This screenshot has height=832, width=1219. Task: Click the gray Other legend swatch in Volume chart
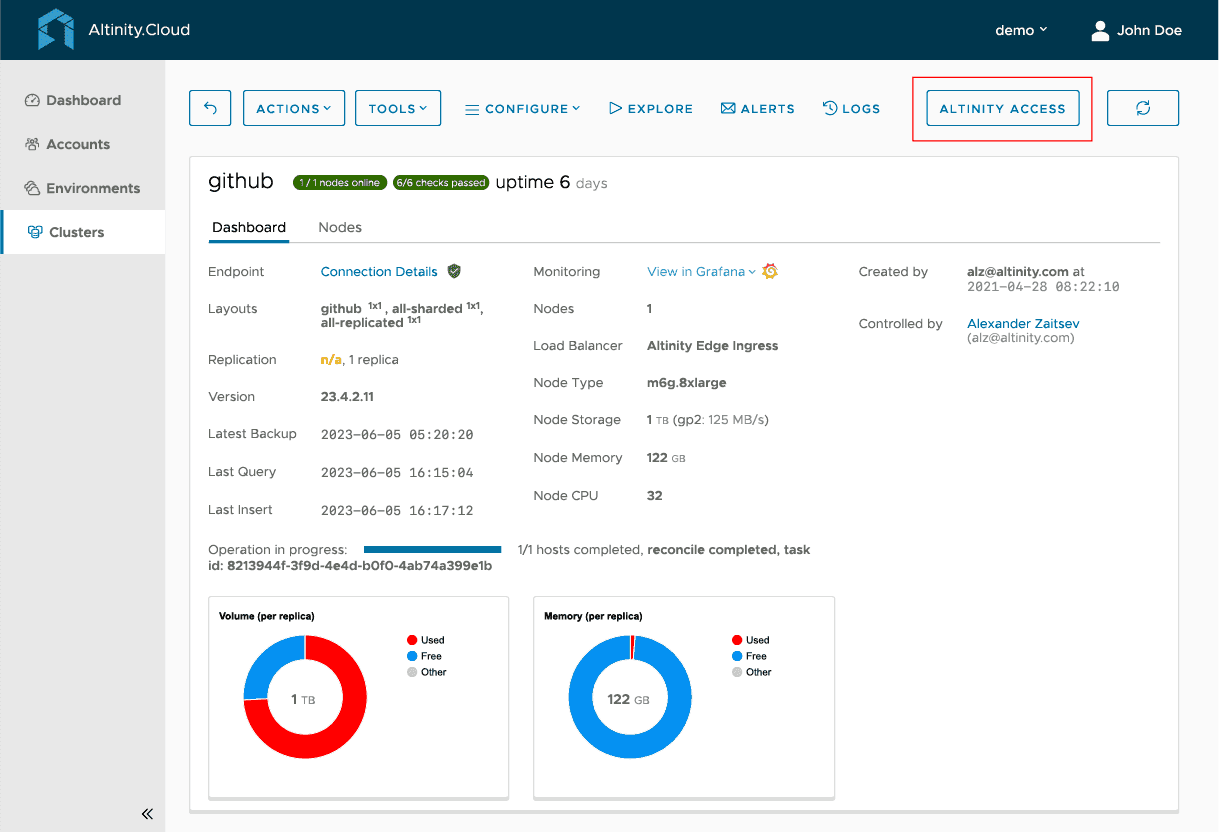[x=412, y=672]
